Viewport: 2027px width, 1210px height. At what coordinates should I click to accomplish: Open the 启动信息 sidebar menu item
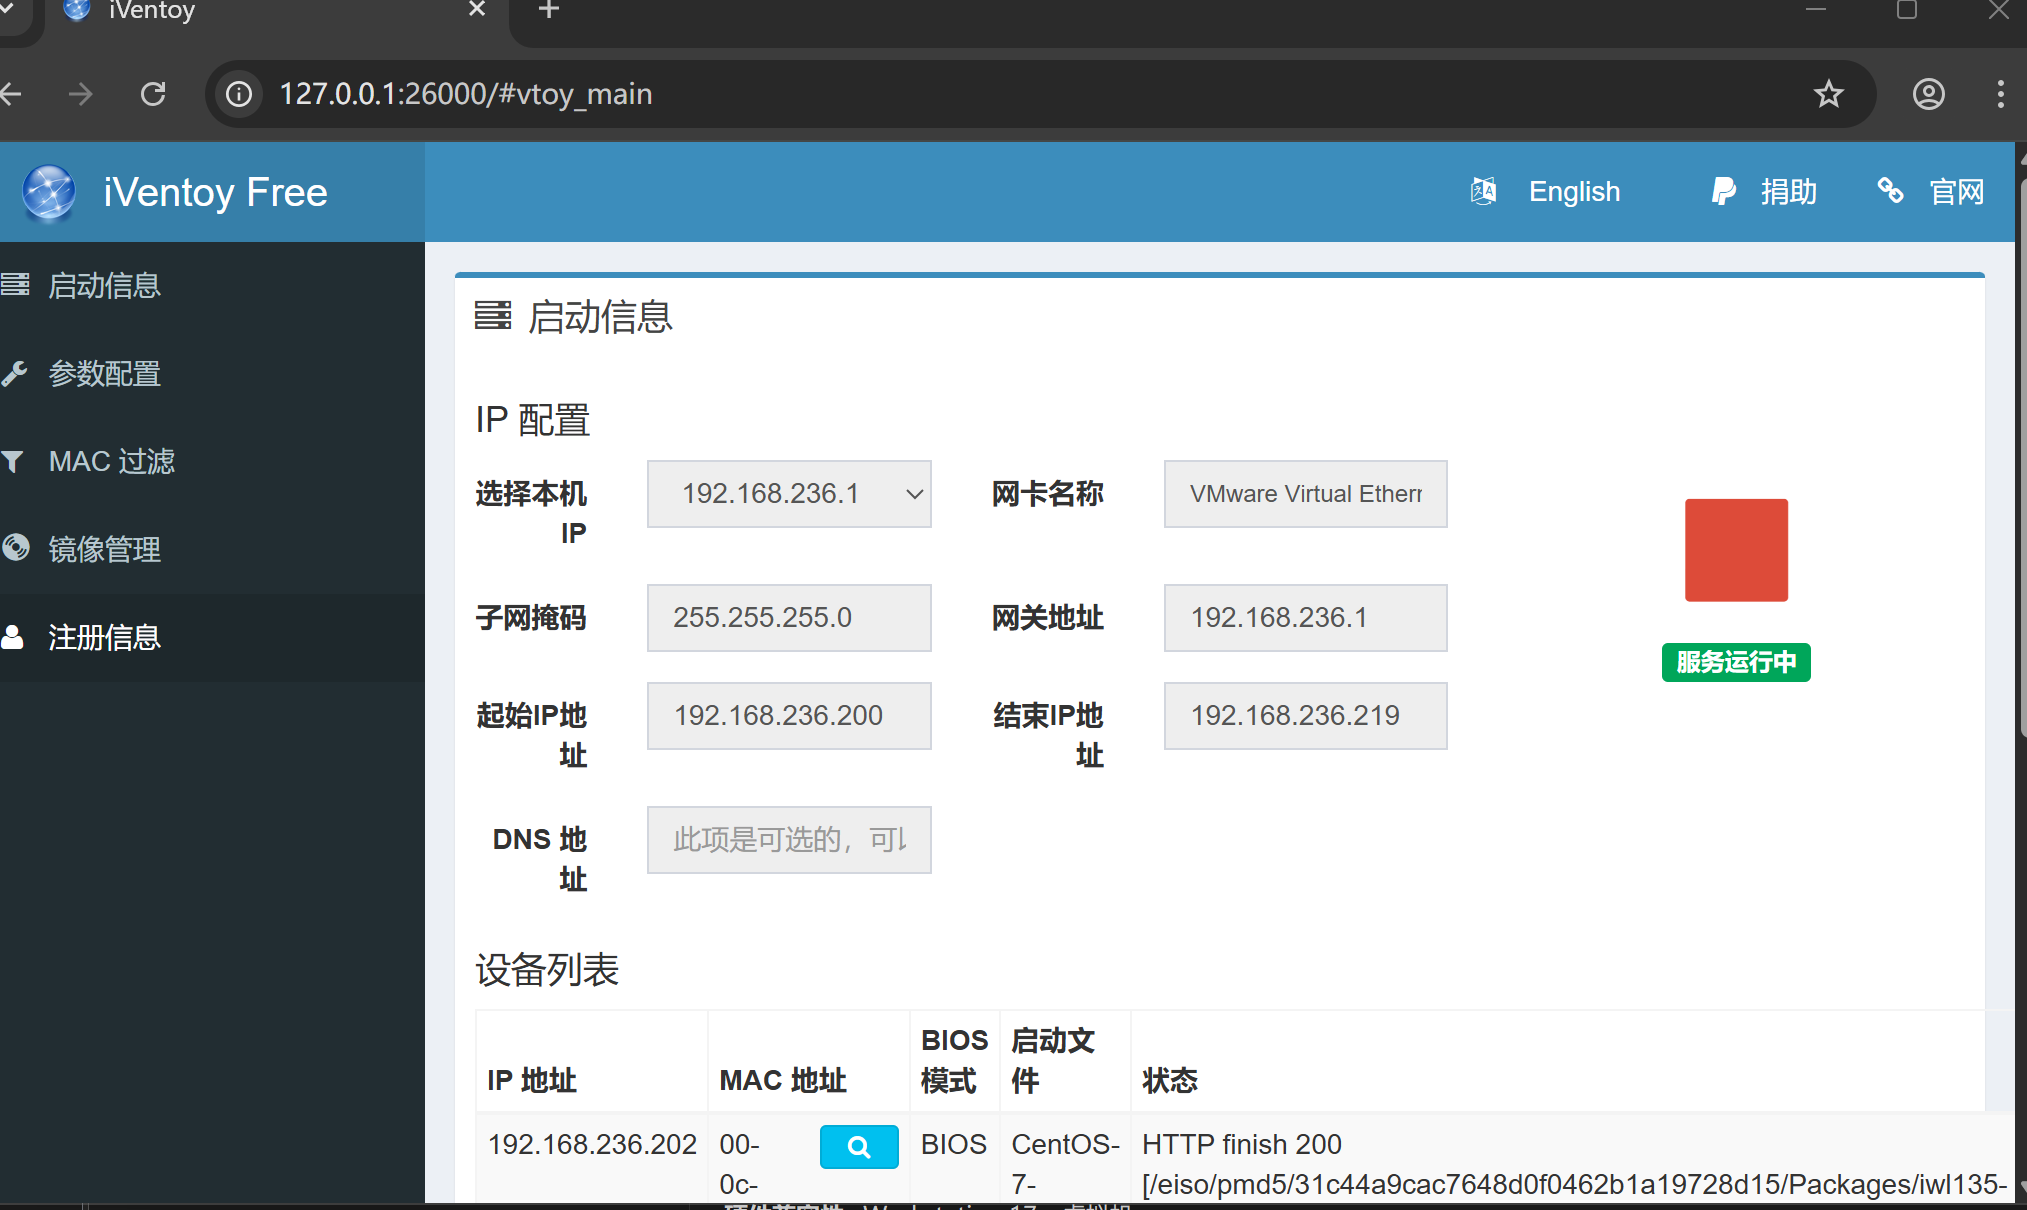click(x=104, y=286)
